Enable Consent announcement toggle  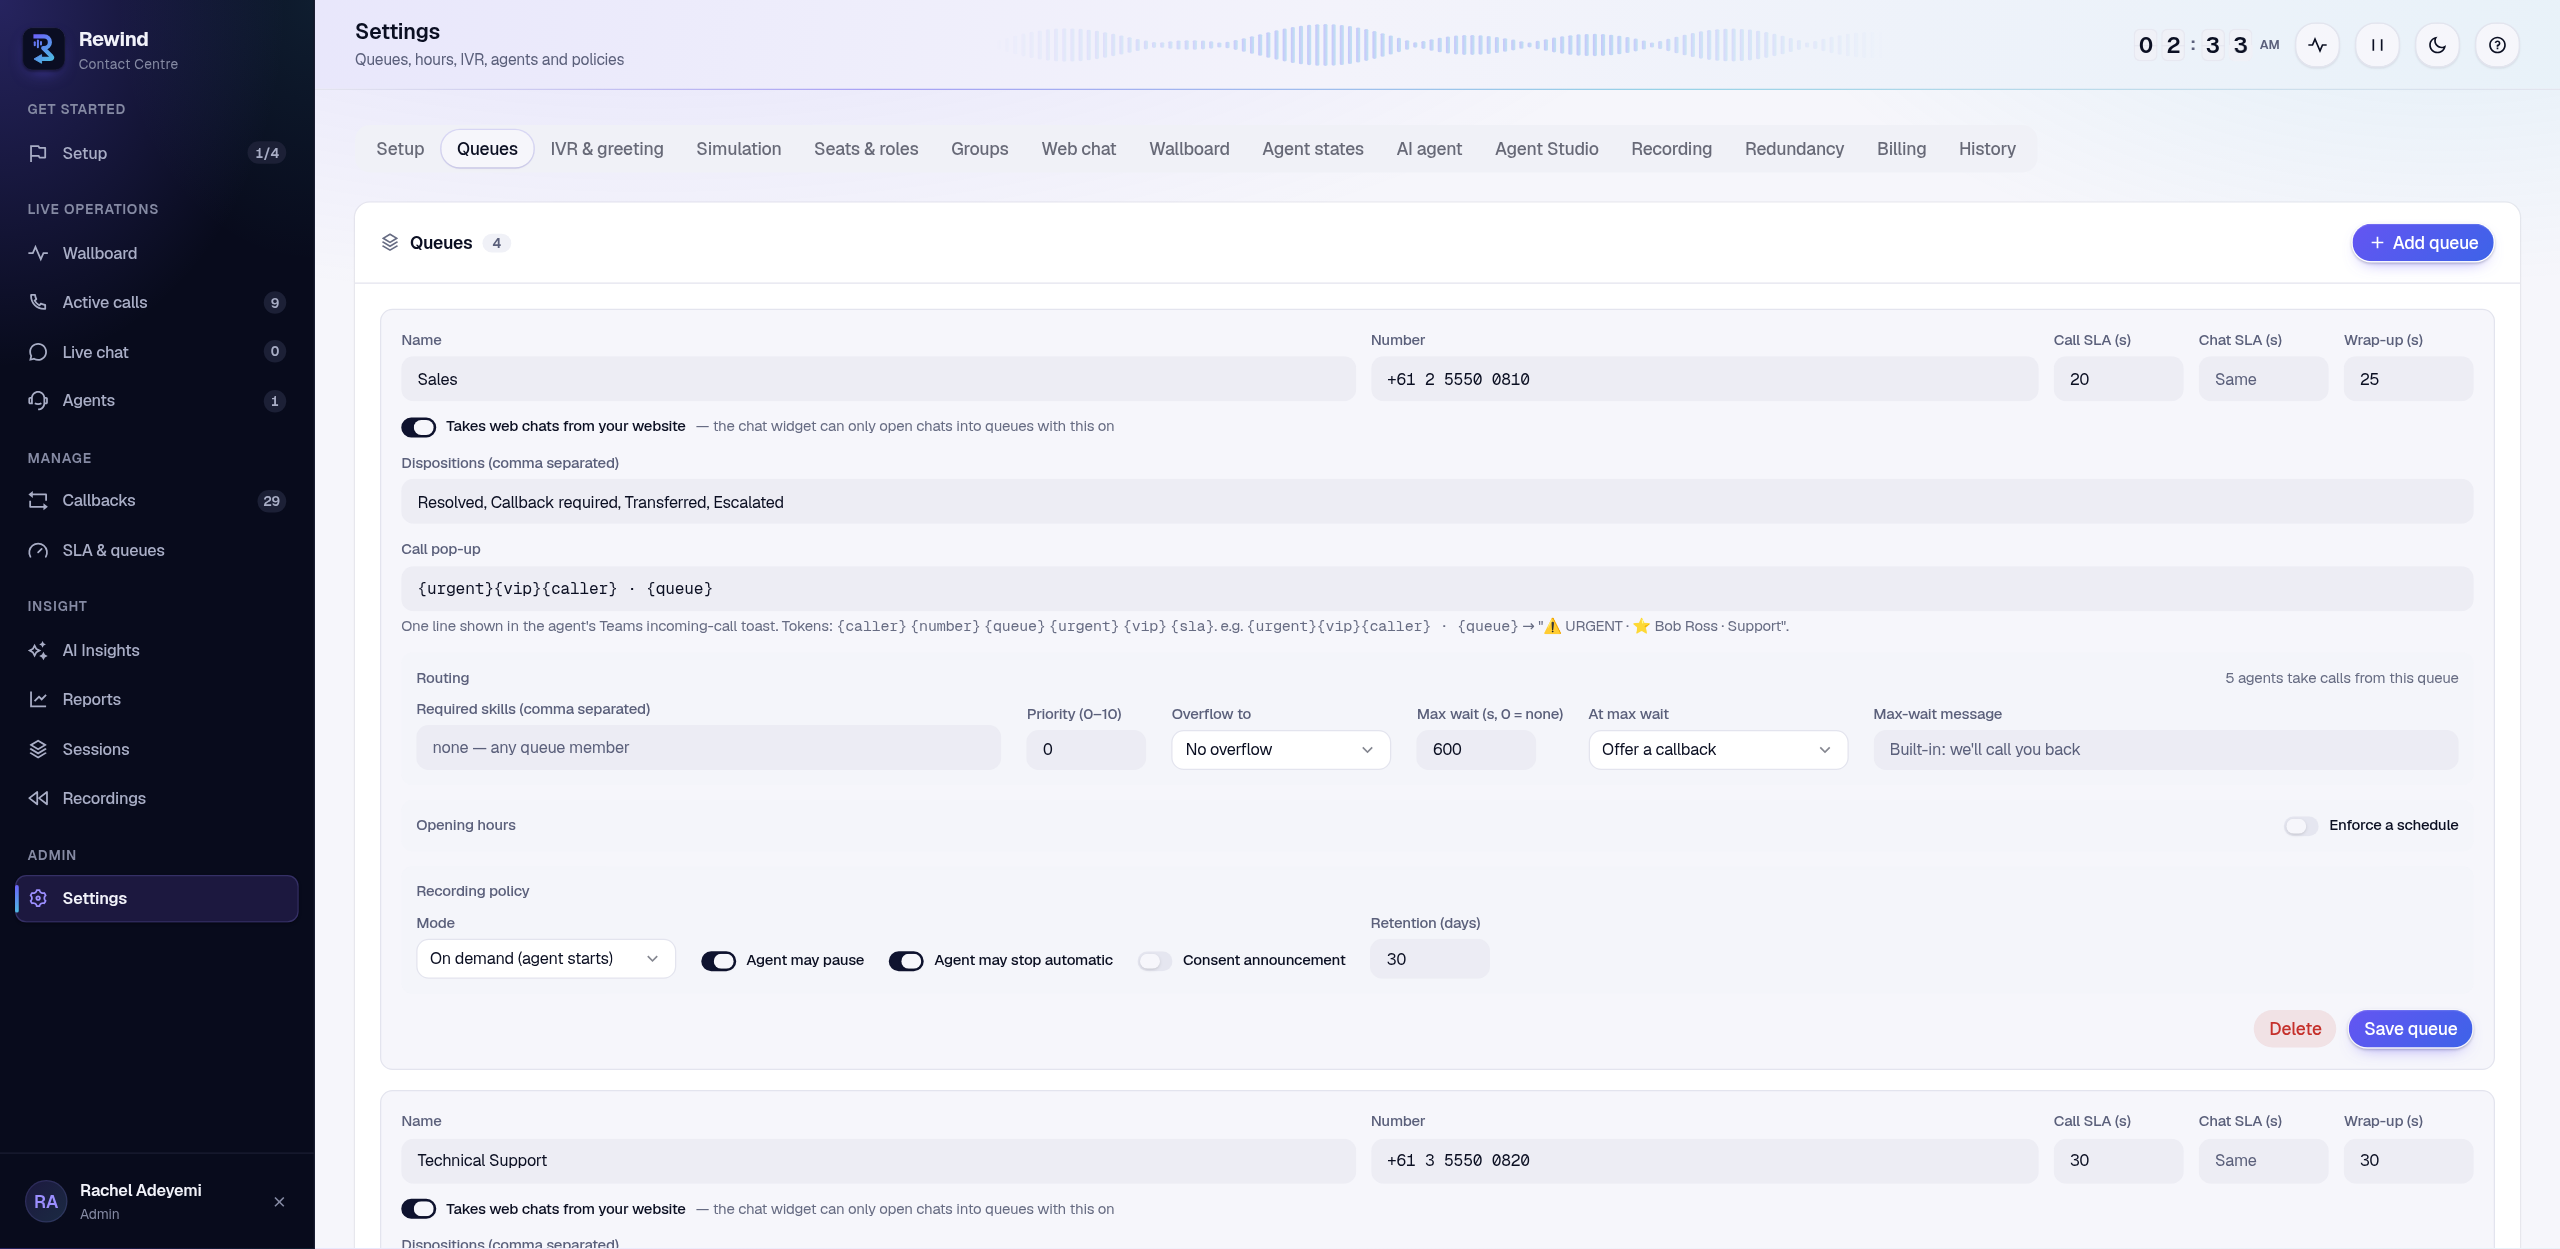1154,961
